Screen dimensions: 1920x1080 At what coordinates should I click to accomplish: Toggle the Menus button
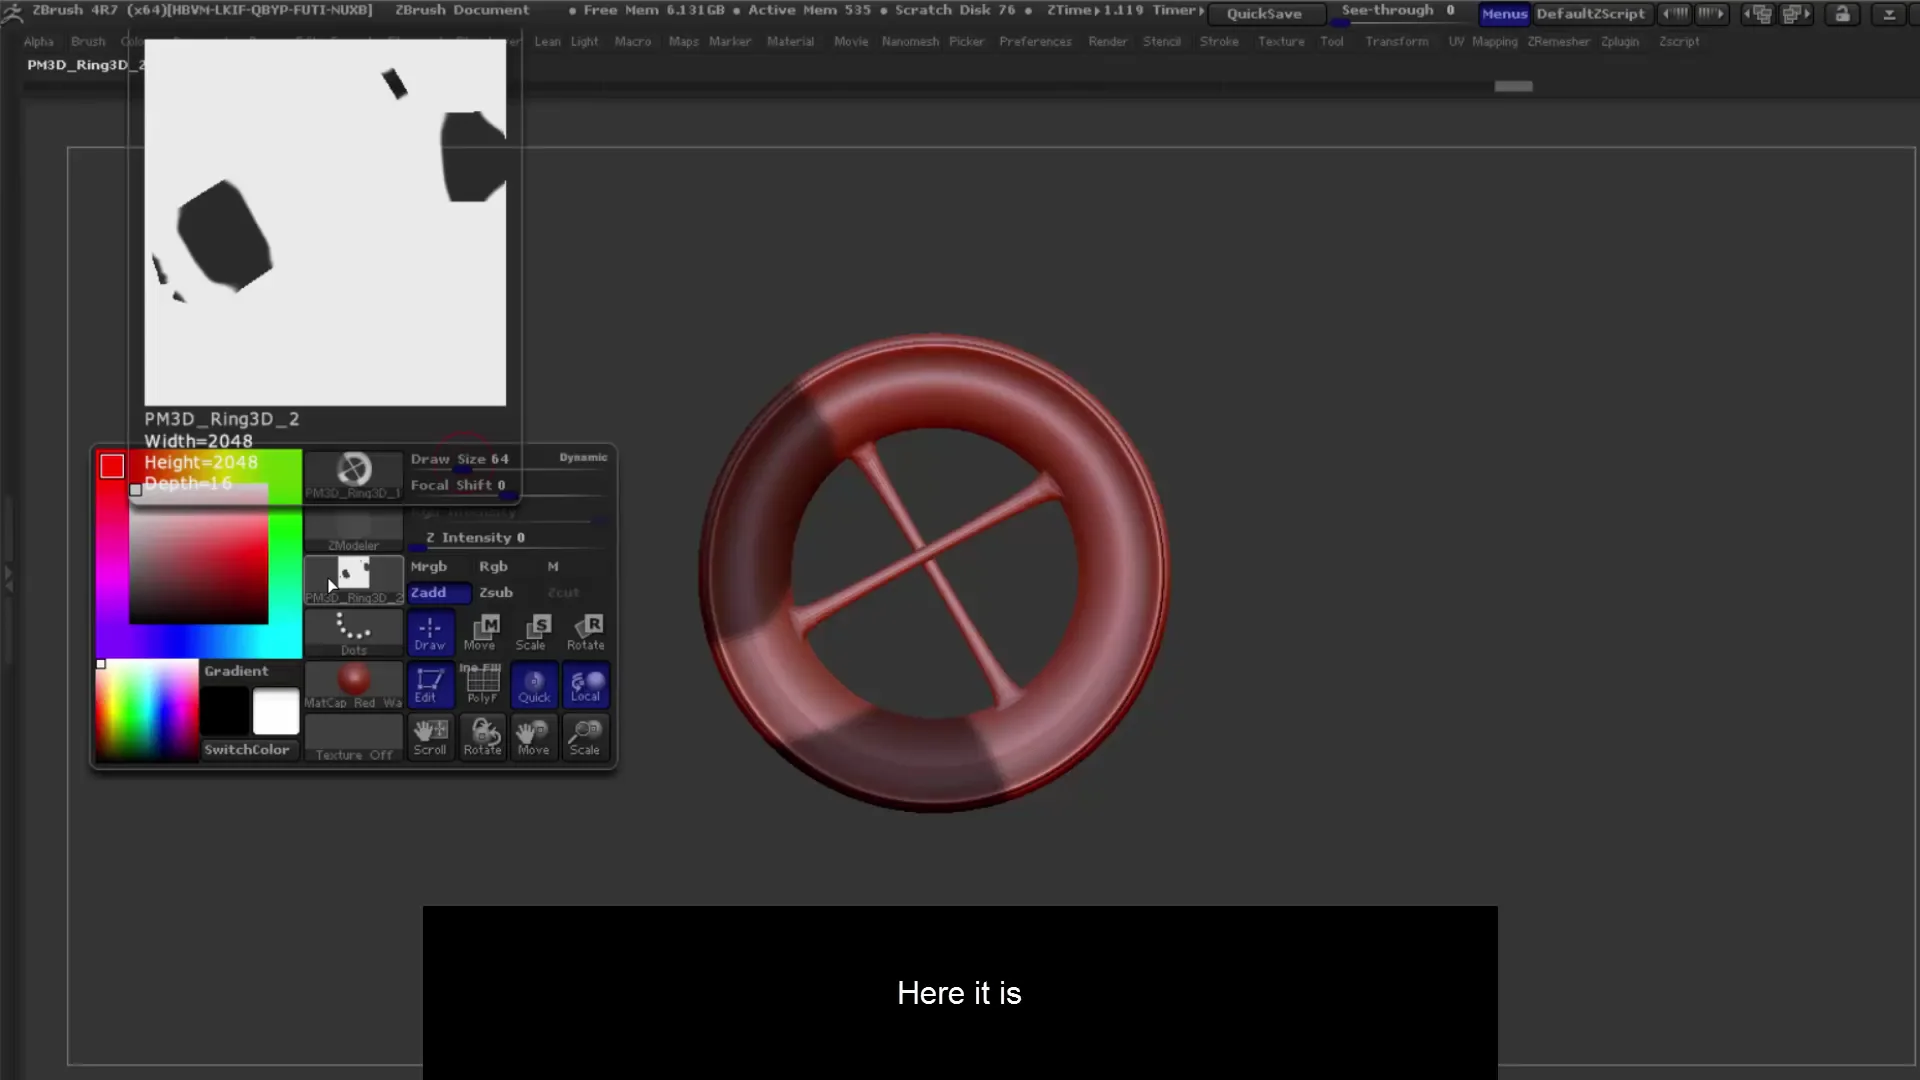point(1505,14)
